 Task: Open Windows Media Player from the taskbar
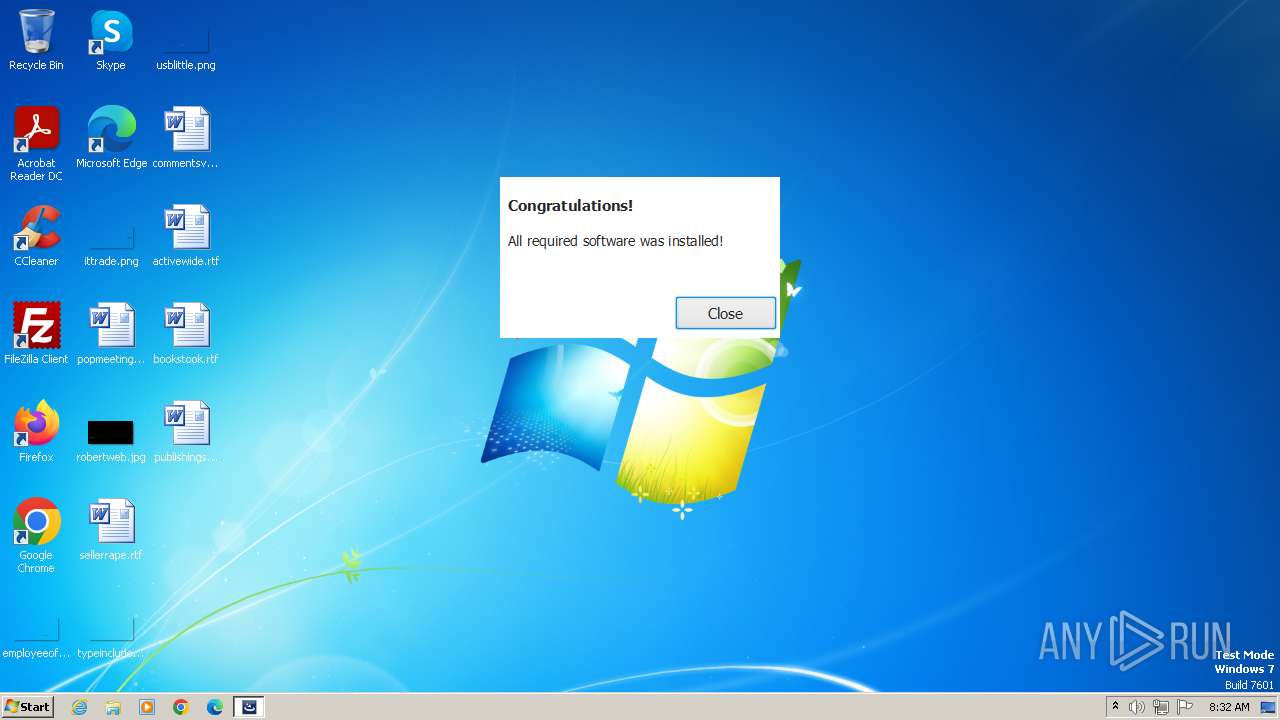tap(147, 707)
